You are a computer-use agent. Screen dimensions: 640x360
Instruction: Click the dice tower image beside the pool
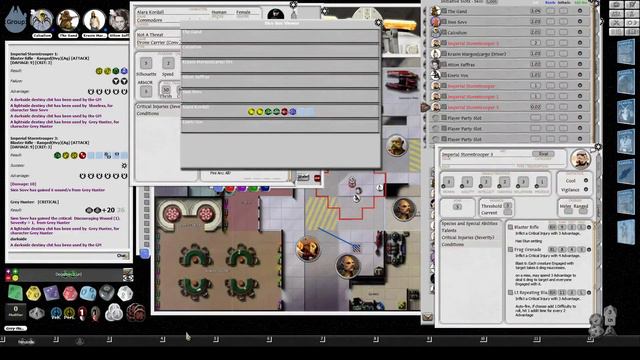click(x=128, y=275)
